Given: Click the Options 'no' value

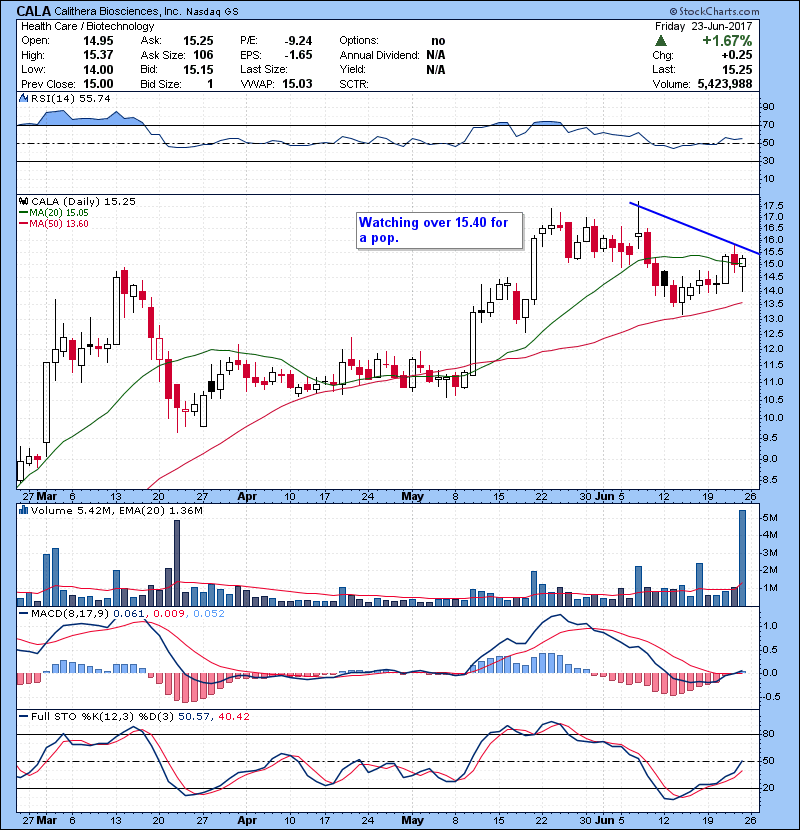Looking at the screenshot, I should tap(438, 41).
